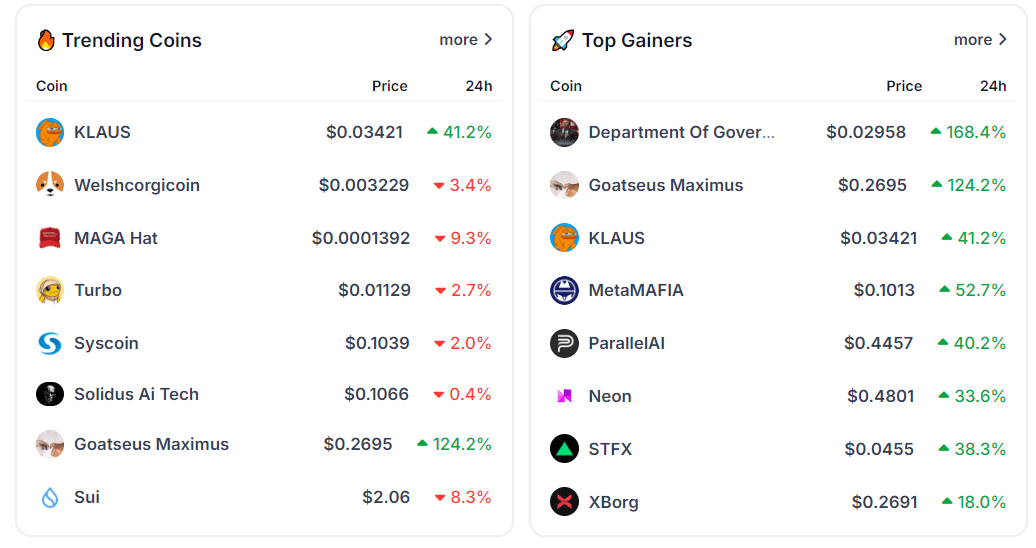Click the Top Gainers rocket title

622,40
